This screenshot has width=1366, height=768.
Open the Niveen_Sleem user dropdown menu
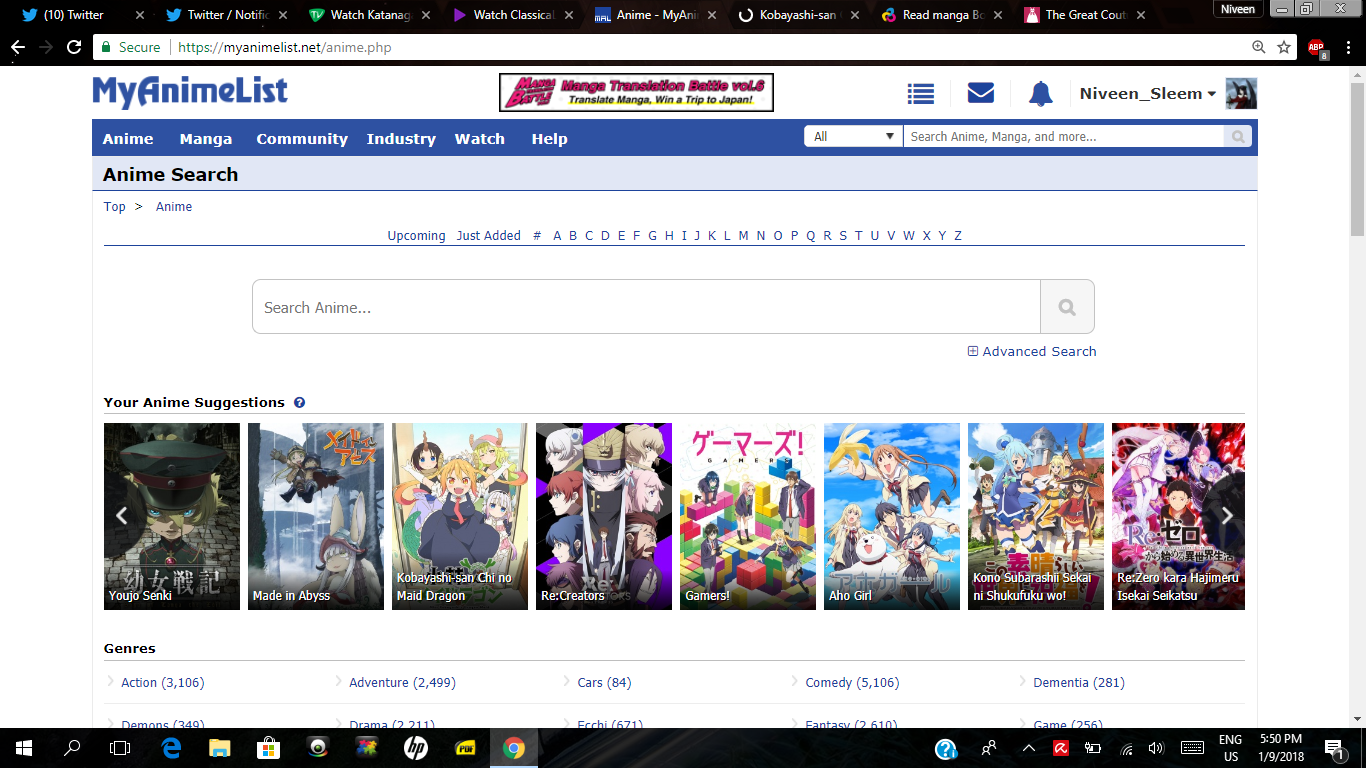click(x=1147, y=94)
